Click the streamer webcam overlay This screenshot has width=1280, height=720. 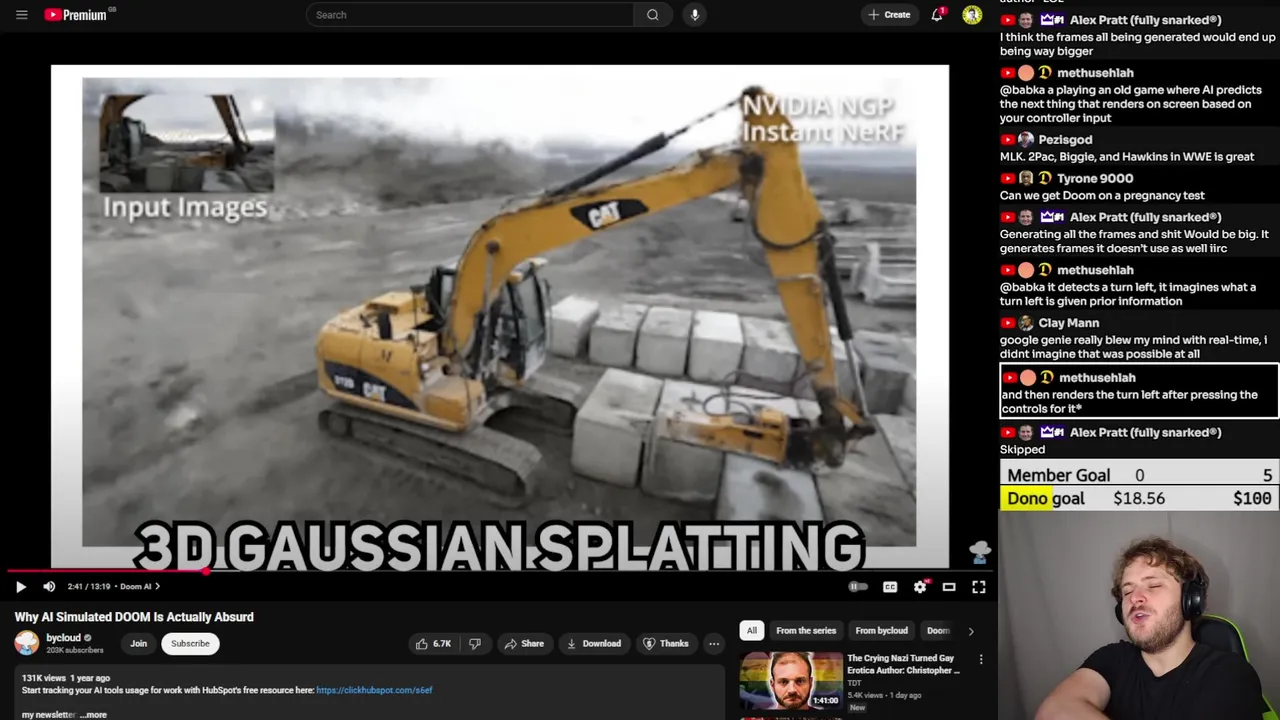(1139, 616)
